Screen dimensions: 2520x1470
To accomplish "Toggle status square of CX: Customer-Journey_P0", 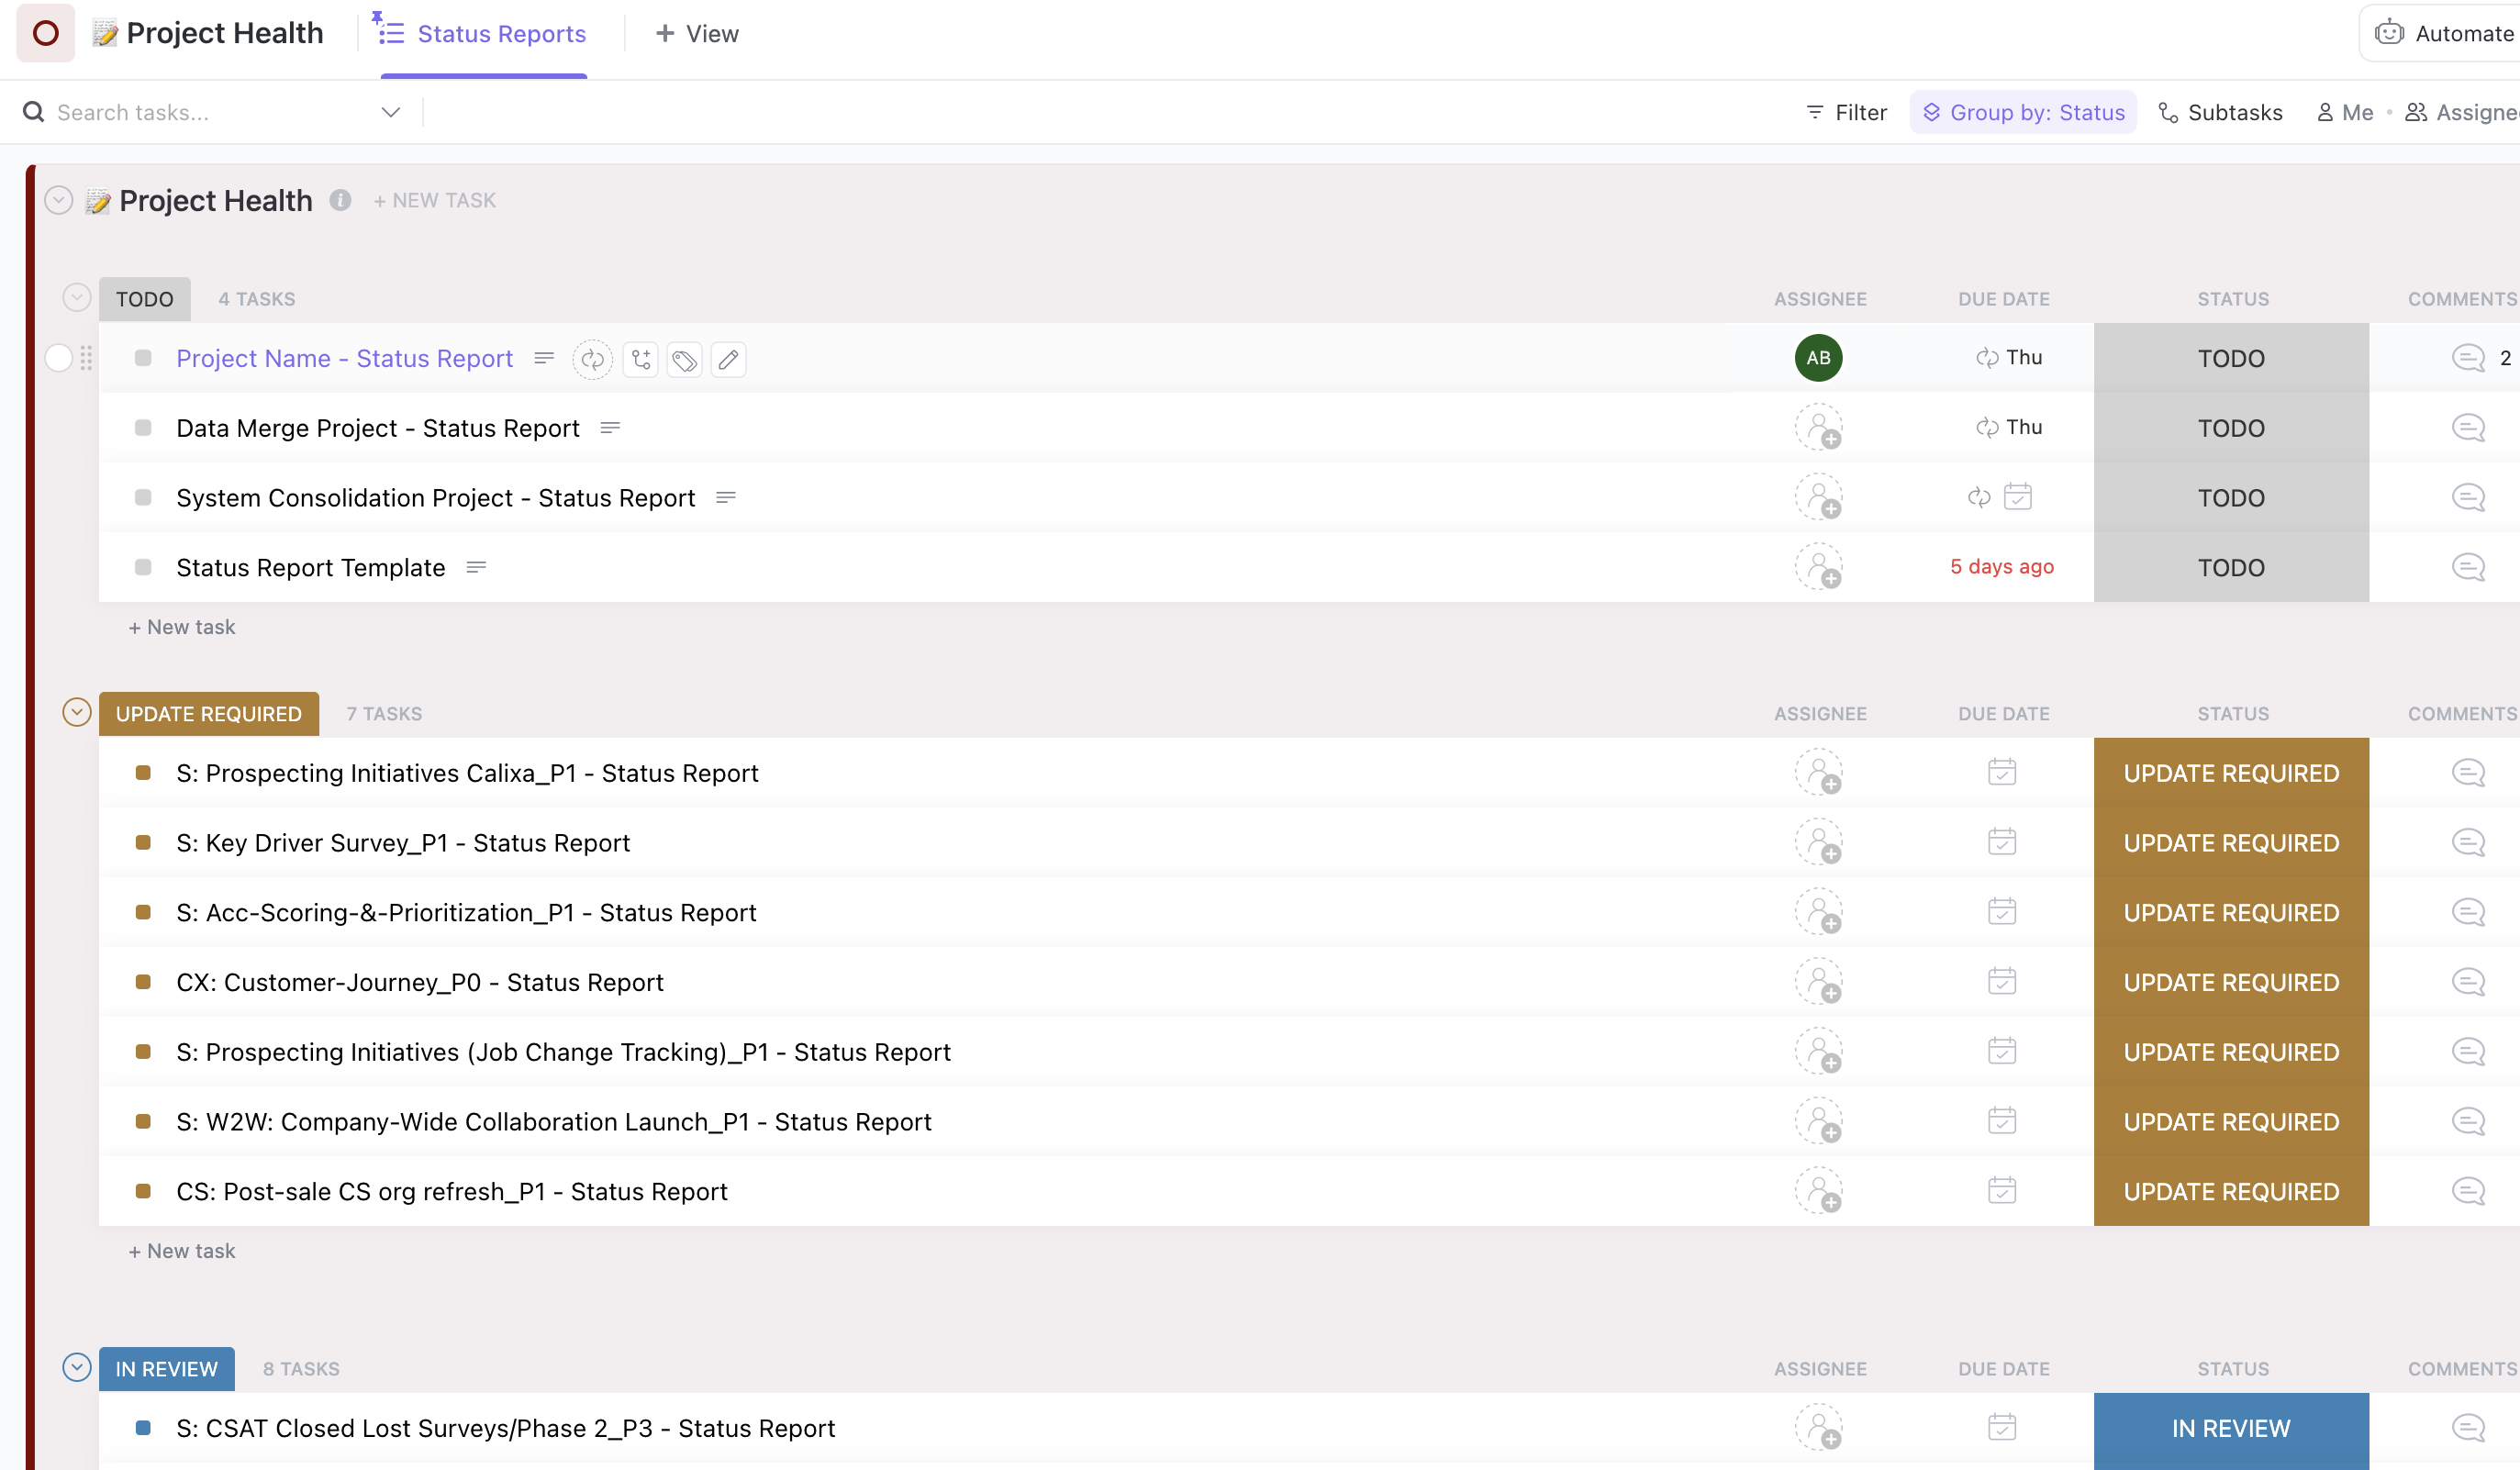I will pyautogui.click(x=143, y=982).
